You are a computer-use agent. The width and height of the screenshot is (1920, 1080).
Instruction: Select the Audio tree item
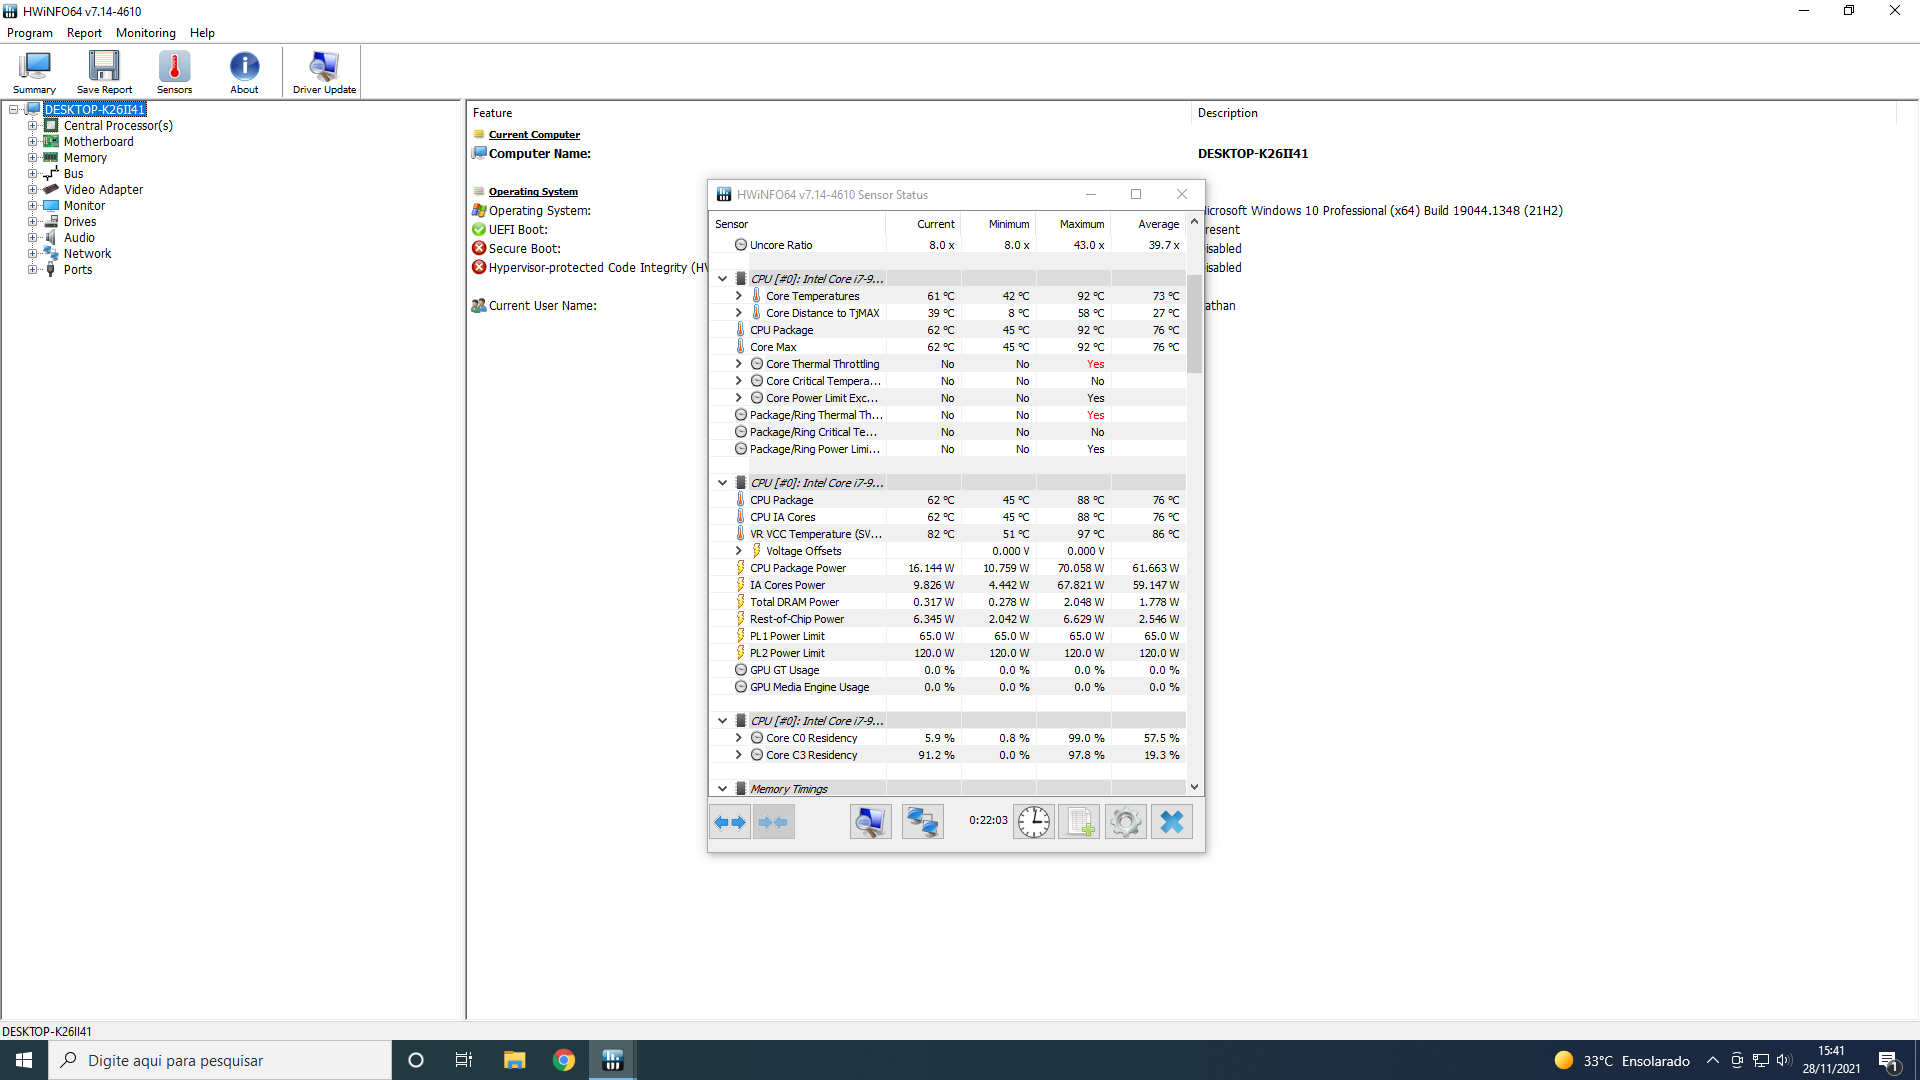(x=79, y=238)
